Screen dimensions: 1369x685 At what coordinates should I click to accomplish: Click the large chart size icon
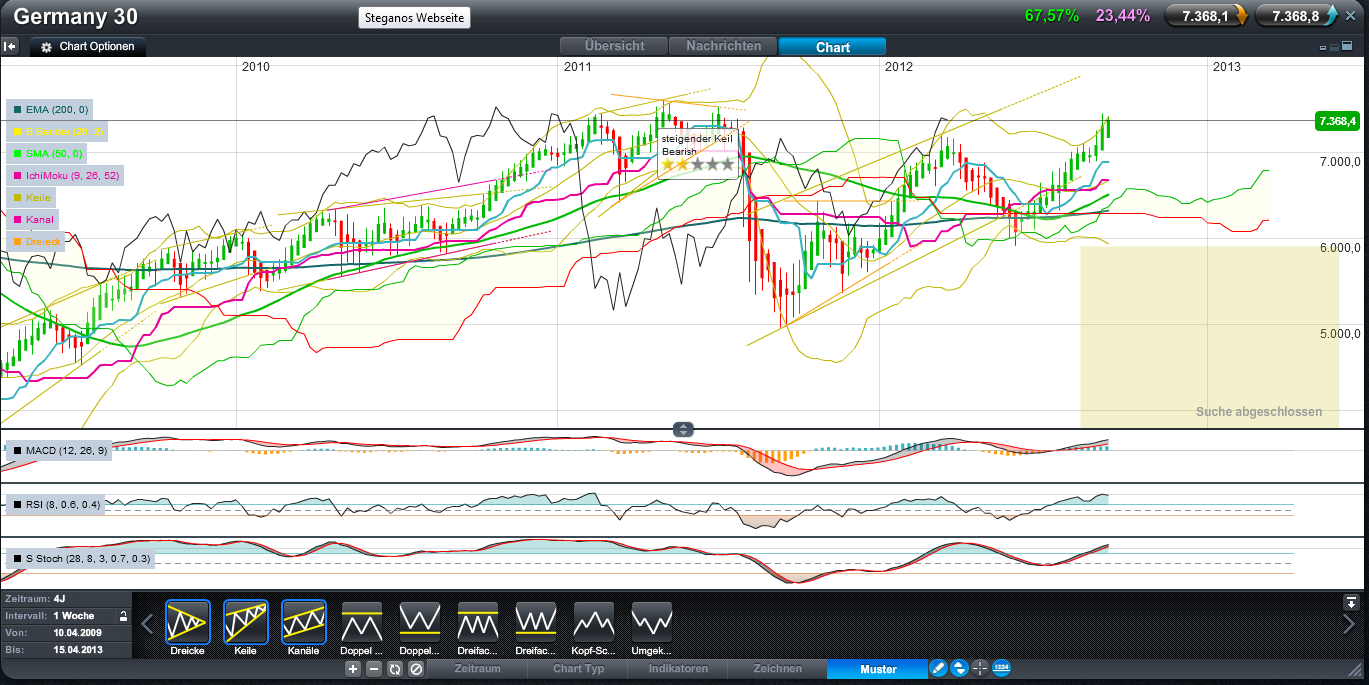tap(1346, 47)
